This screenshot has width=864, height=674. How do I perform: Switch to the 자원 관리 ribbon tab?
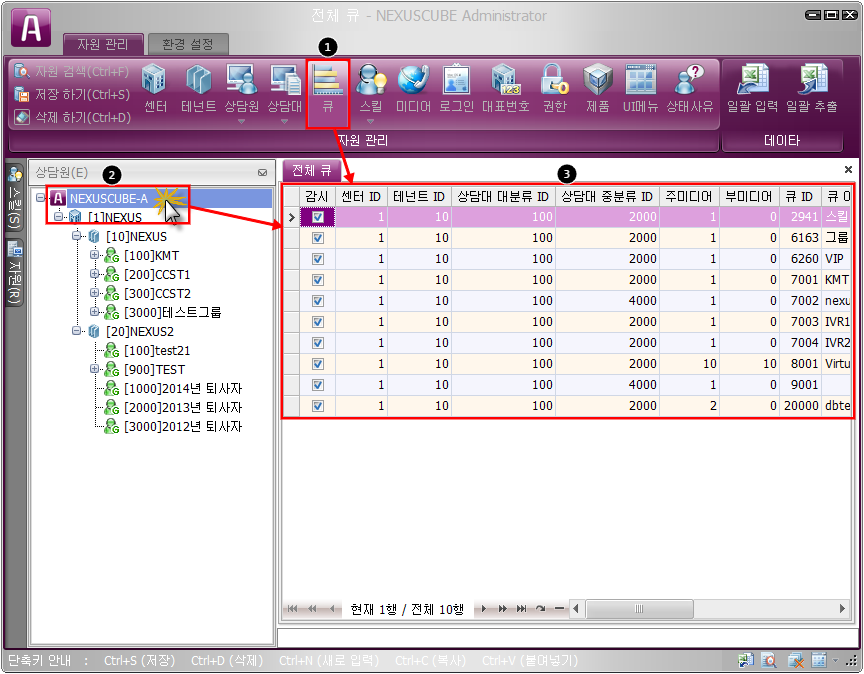tap(103, 44)
